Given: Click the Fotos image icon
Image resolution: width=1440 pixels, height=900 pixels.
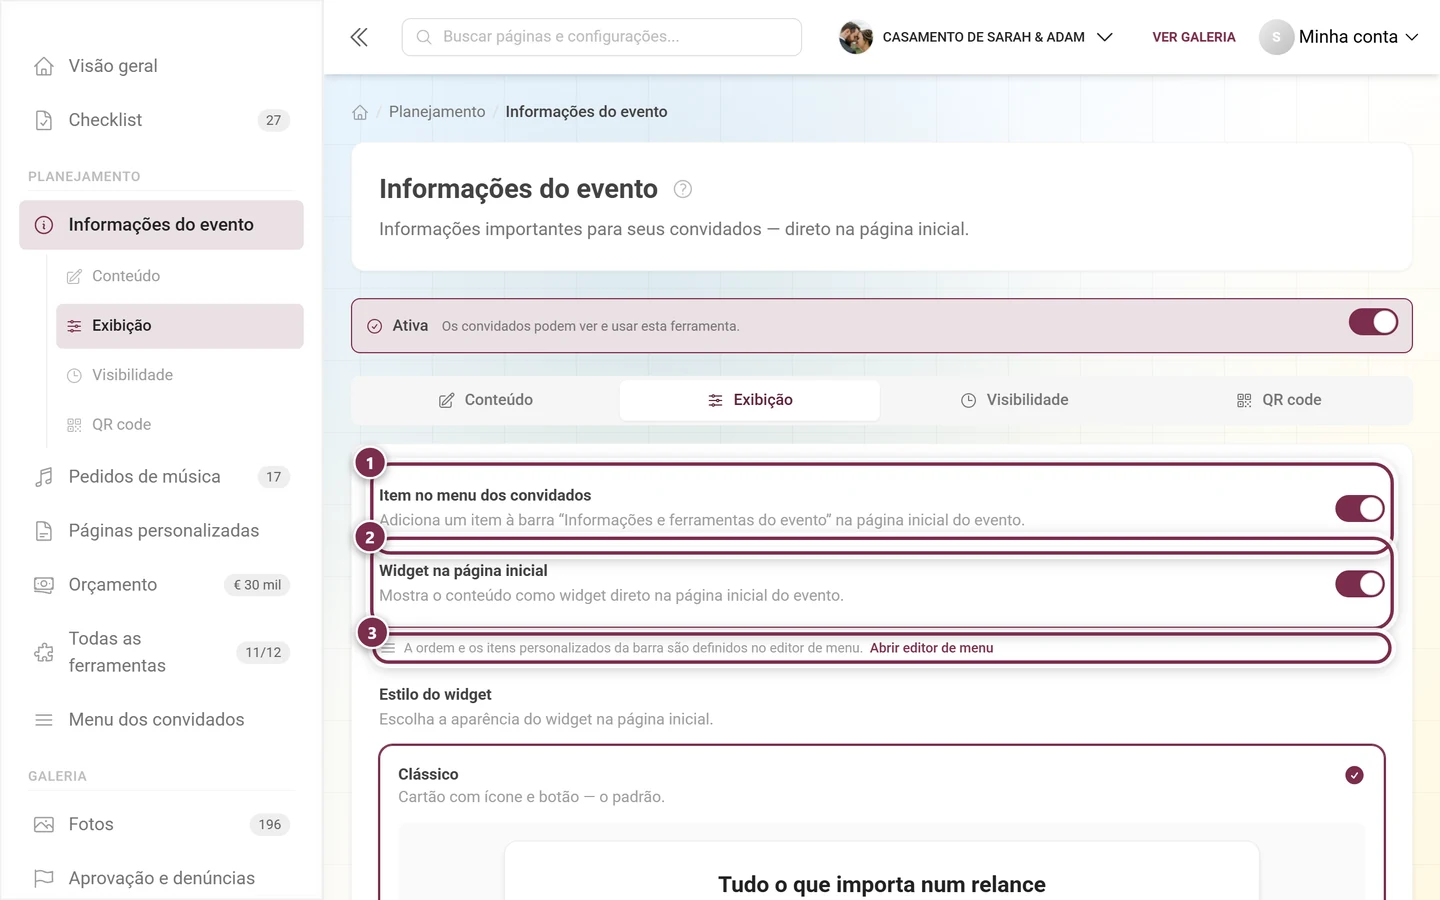Looking at the screenshot, I should coord(44,825).
